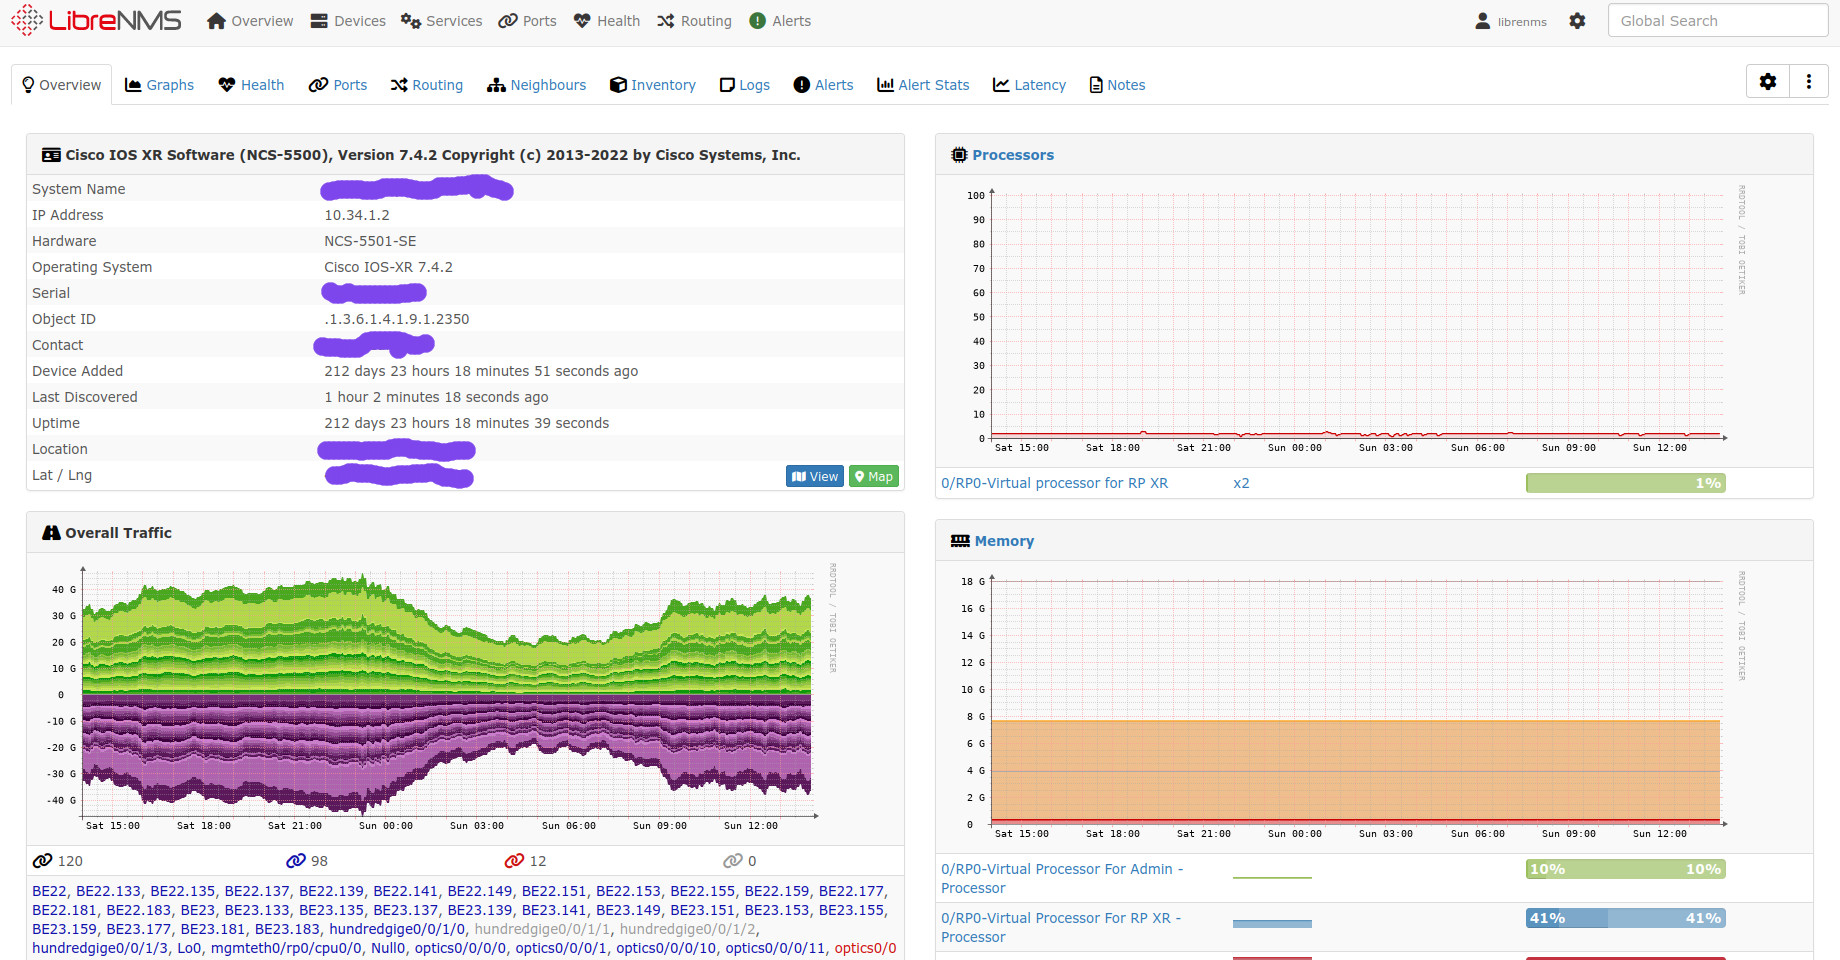Click the Map button for device location
The height and width of the screenshot is (960, 1840).
click(x=872, y=476)
